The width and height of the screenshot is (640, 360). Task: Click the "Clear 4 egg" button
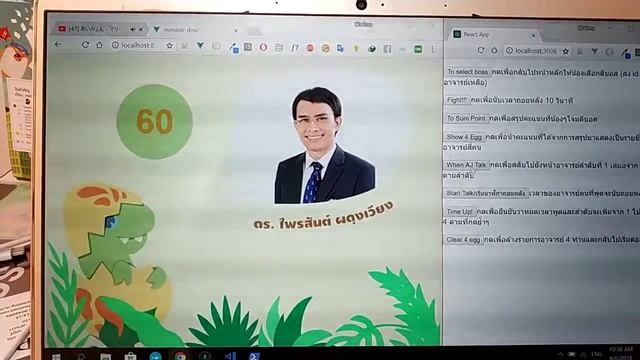click(x=463, y=240)
